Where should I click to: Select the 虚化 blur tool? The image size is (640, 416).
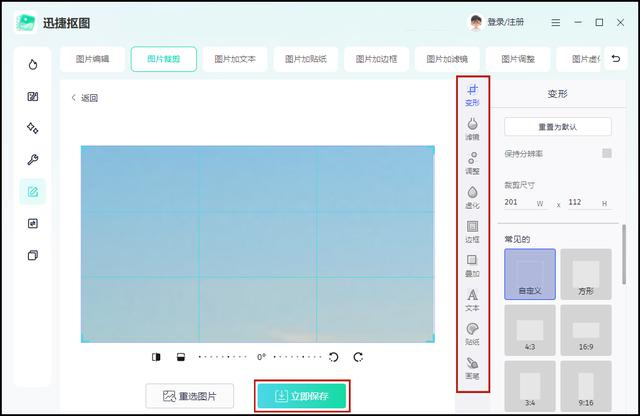(472, 198)
